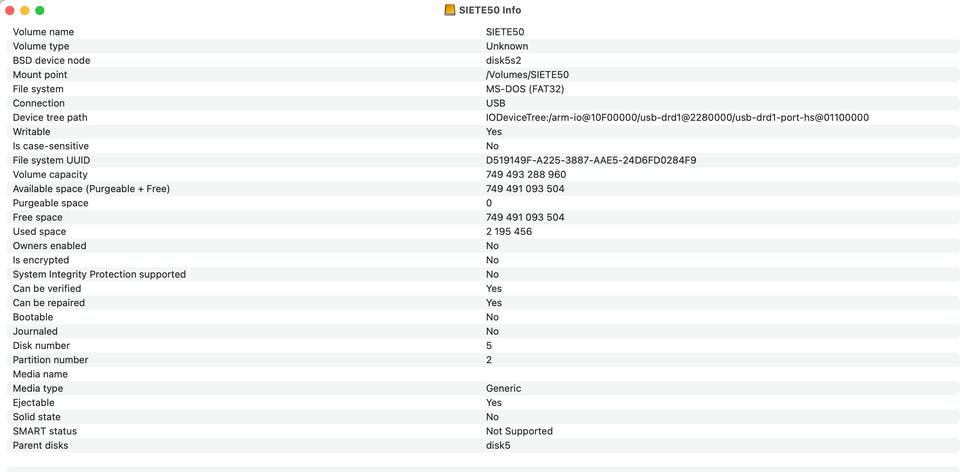Click the BSD device node disk5s2 value

[x=503, y=61]
